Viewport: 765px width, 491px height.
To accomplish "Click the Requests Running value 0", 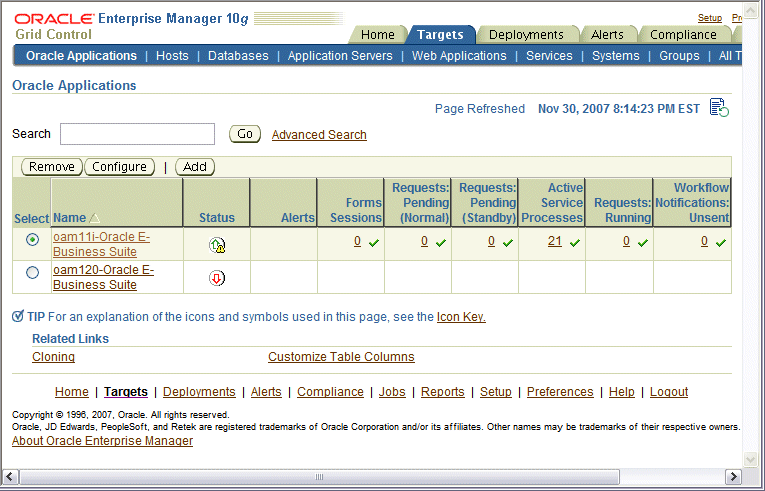I will [x=626, y=241].
